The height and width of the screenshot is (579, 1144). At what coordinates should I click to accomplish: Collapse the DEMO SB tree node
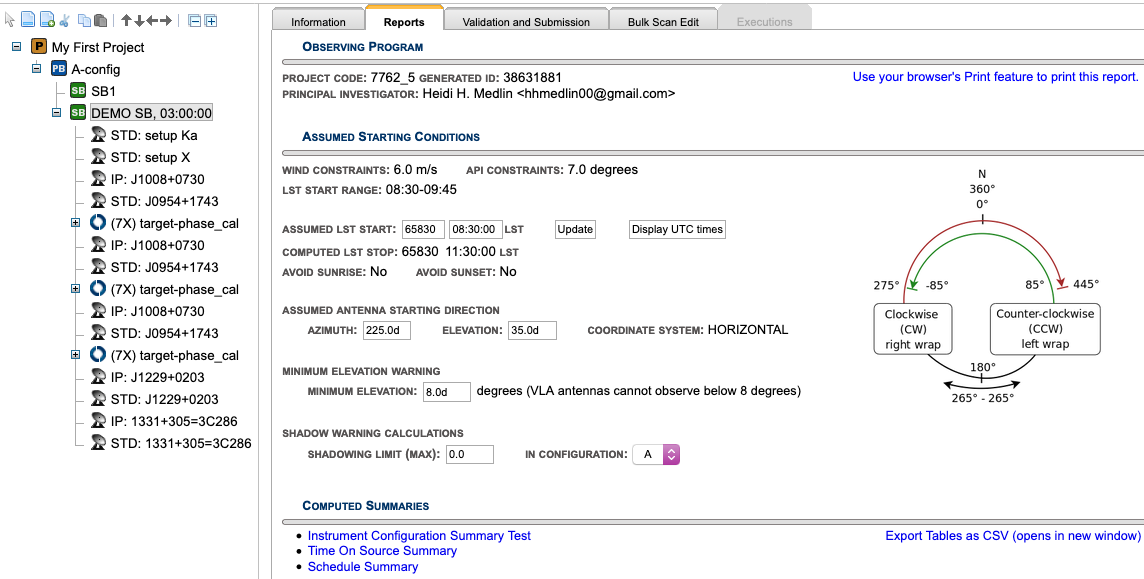57,113
